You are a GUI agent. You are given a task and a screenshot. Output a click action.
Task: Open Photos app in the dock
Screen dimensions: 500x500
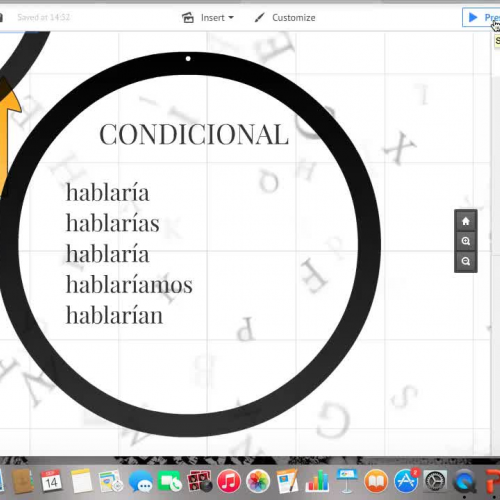pos(258,482)
